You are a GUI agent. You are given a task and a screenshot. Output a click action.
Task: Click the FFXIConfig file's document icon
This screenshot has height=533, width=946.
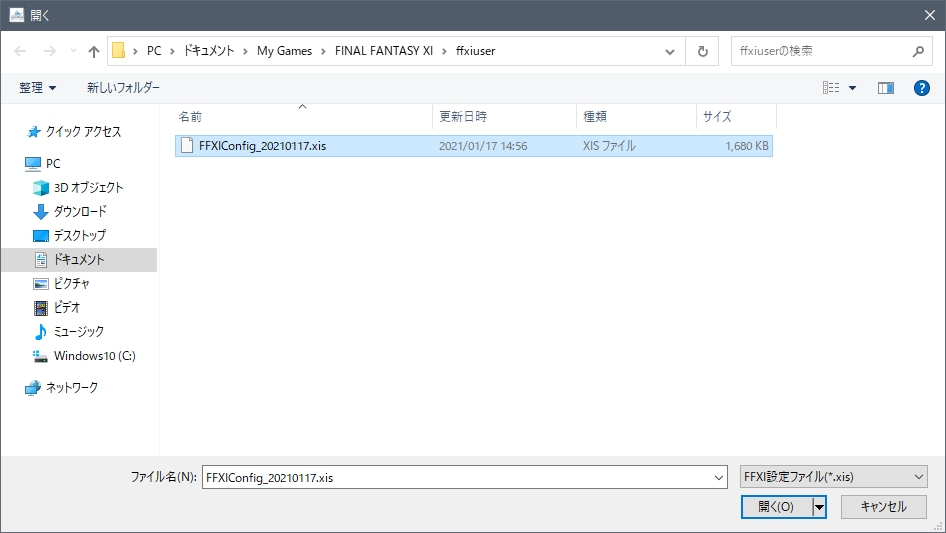pyautogui.click(x=187, y=145)
